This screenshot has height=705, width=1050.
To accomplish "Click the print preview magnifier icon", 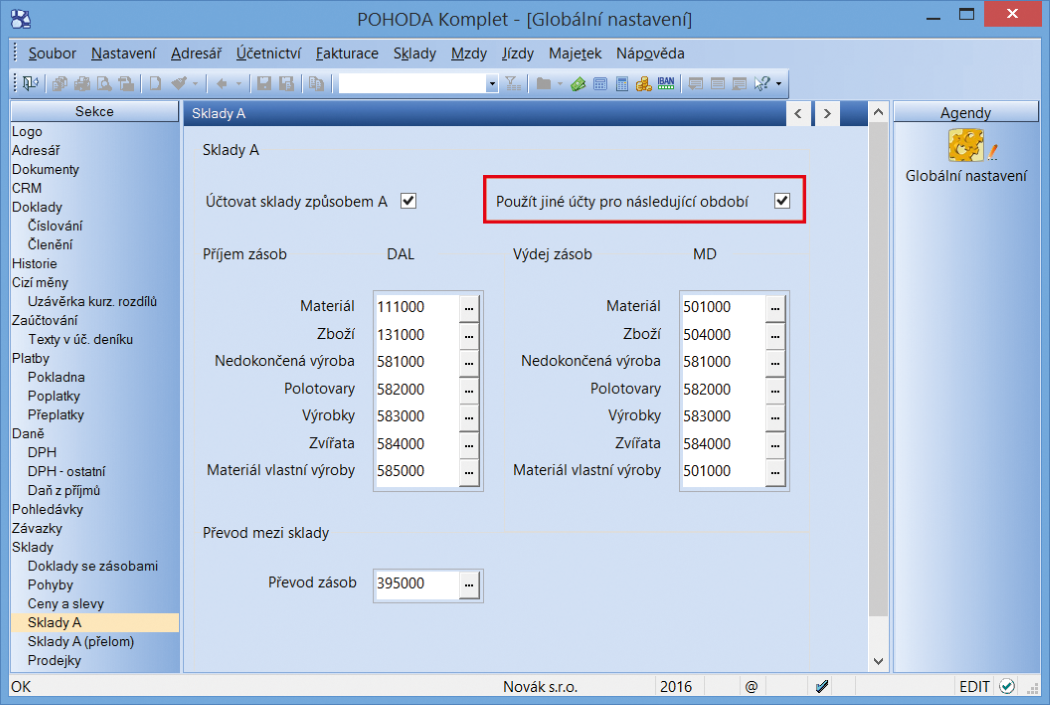I will (104, 84).
